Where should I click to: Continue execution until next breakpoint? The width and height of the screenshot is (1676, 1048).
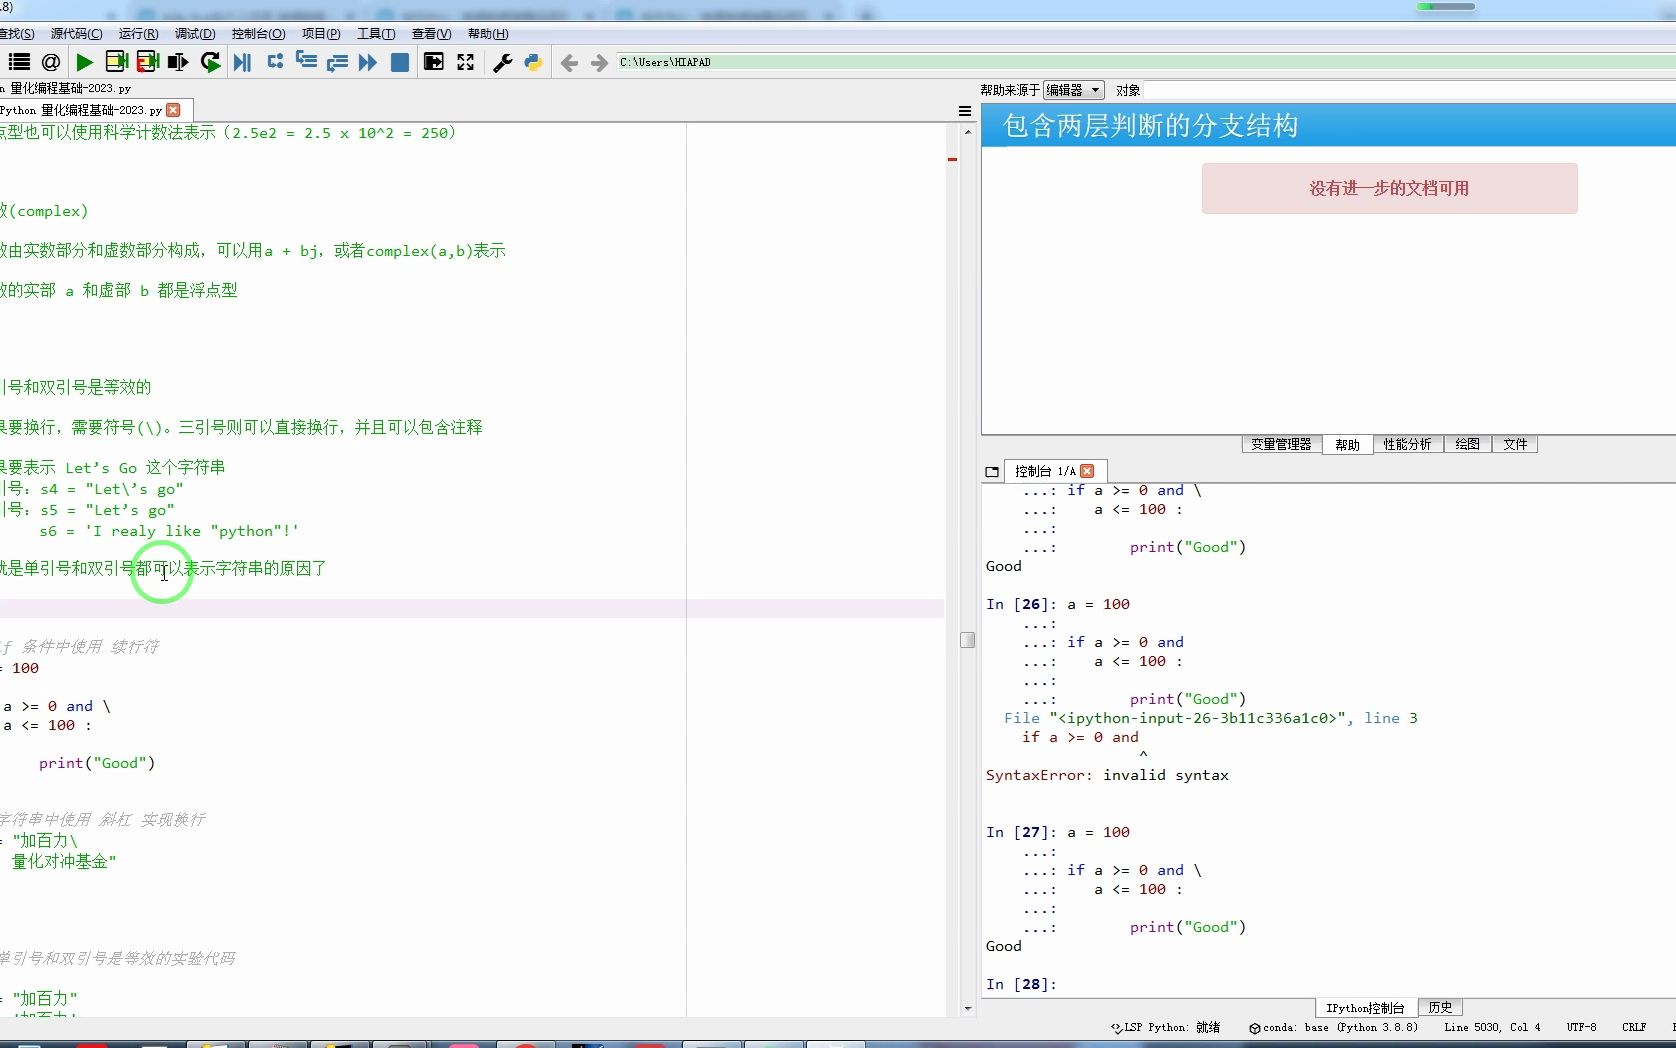(x=368, y=62)
